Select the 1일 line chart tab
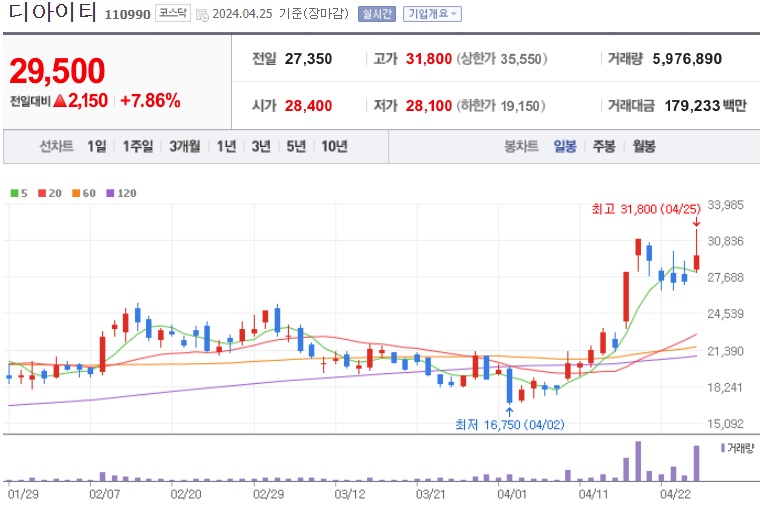Screen dimensions: 760x505 click(x=96, y=146)
